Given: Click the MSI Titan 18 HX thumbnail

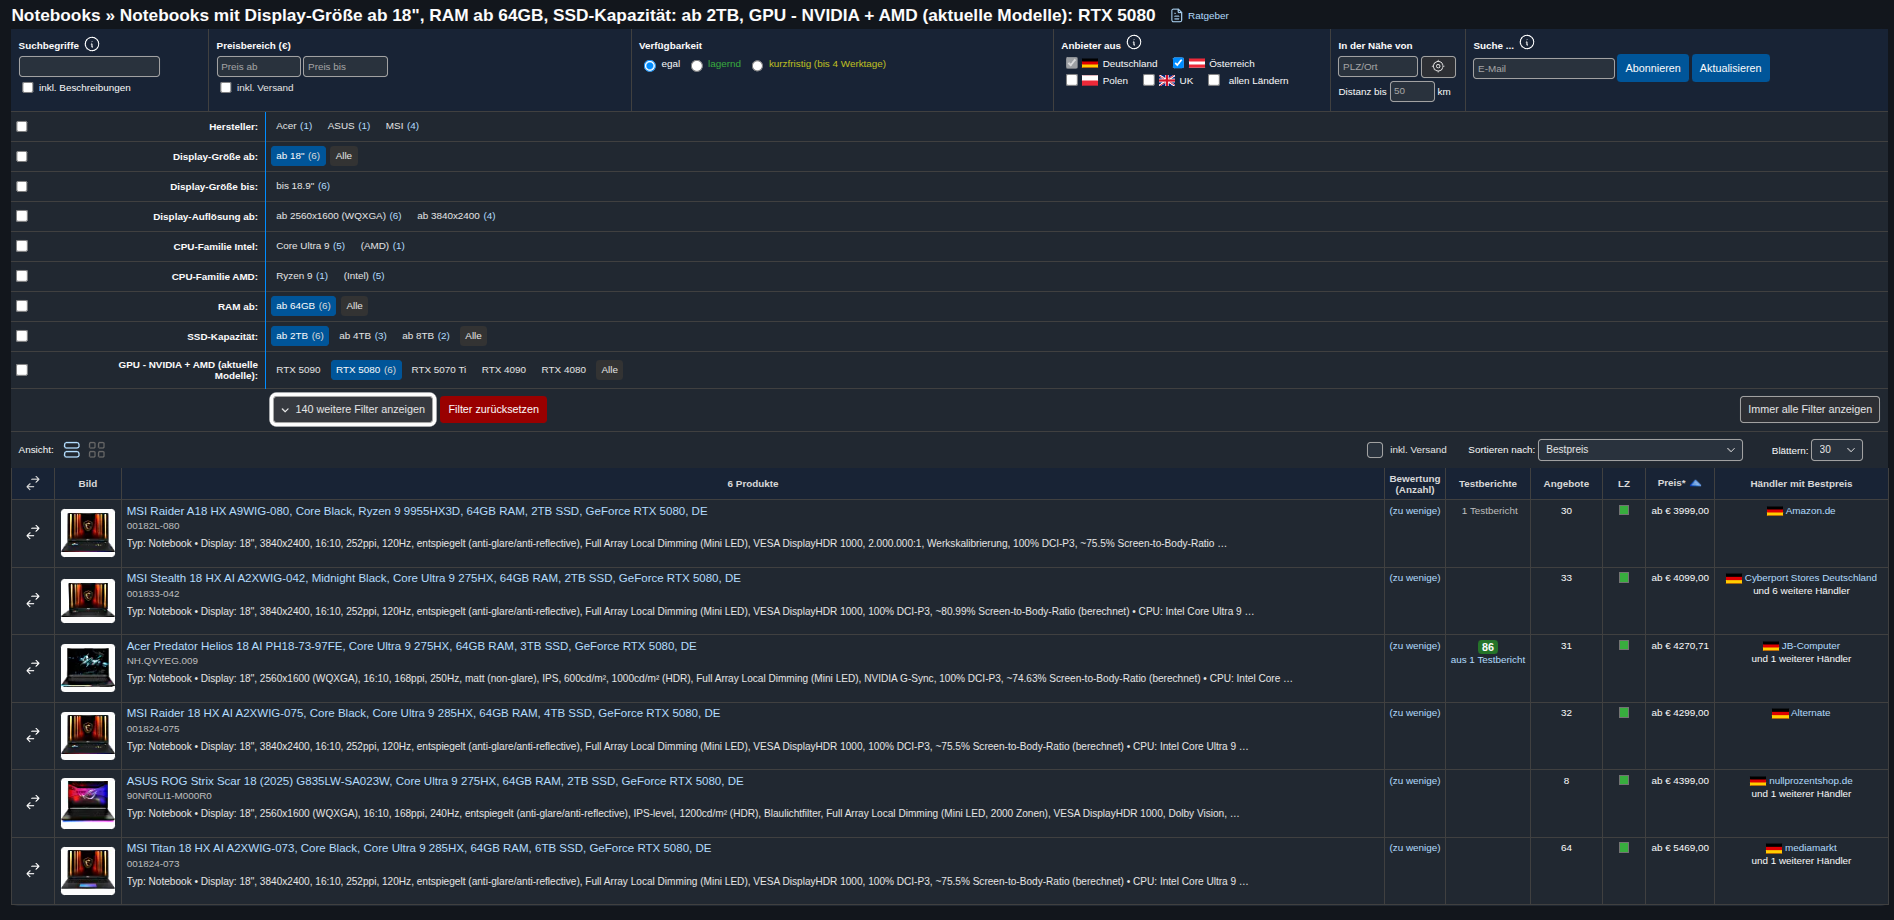Looking at the screenshot, I should 88,869.
